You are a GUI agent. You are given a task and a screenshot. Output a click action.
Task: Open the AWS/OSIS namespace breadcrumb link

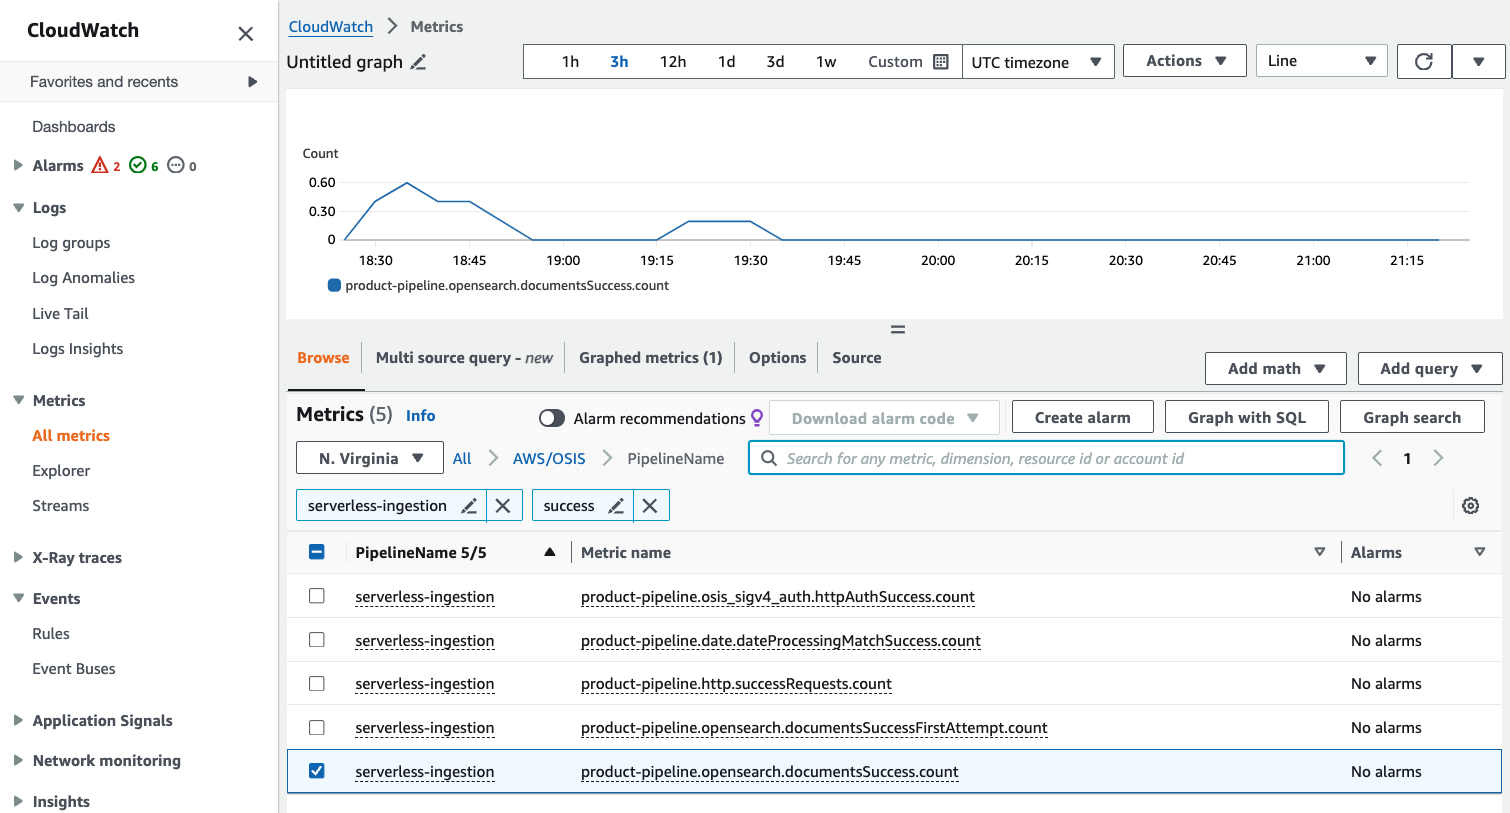[549, 458]
